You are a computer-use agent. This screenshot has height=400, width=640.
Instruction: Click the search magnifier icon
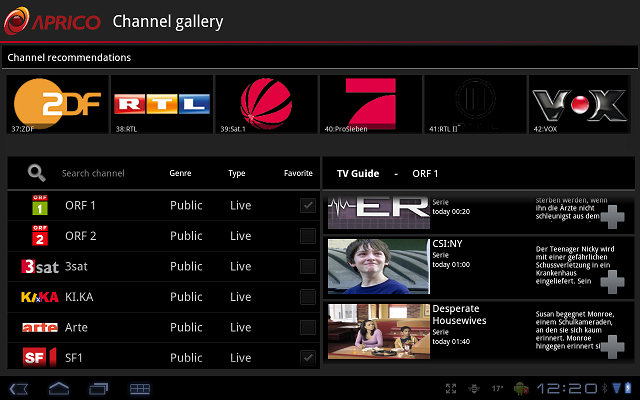(x=36, y=173)
